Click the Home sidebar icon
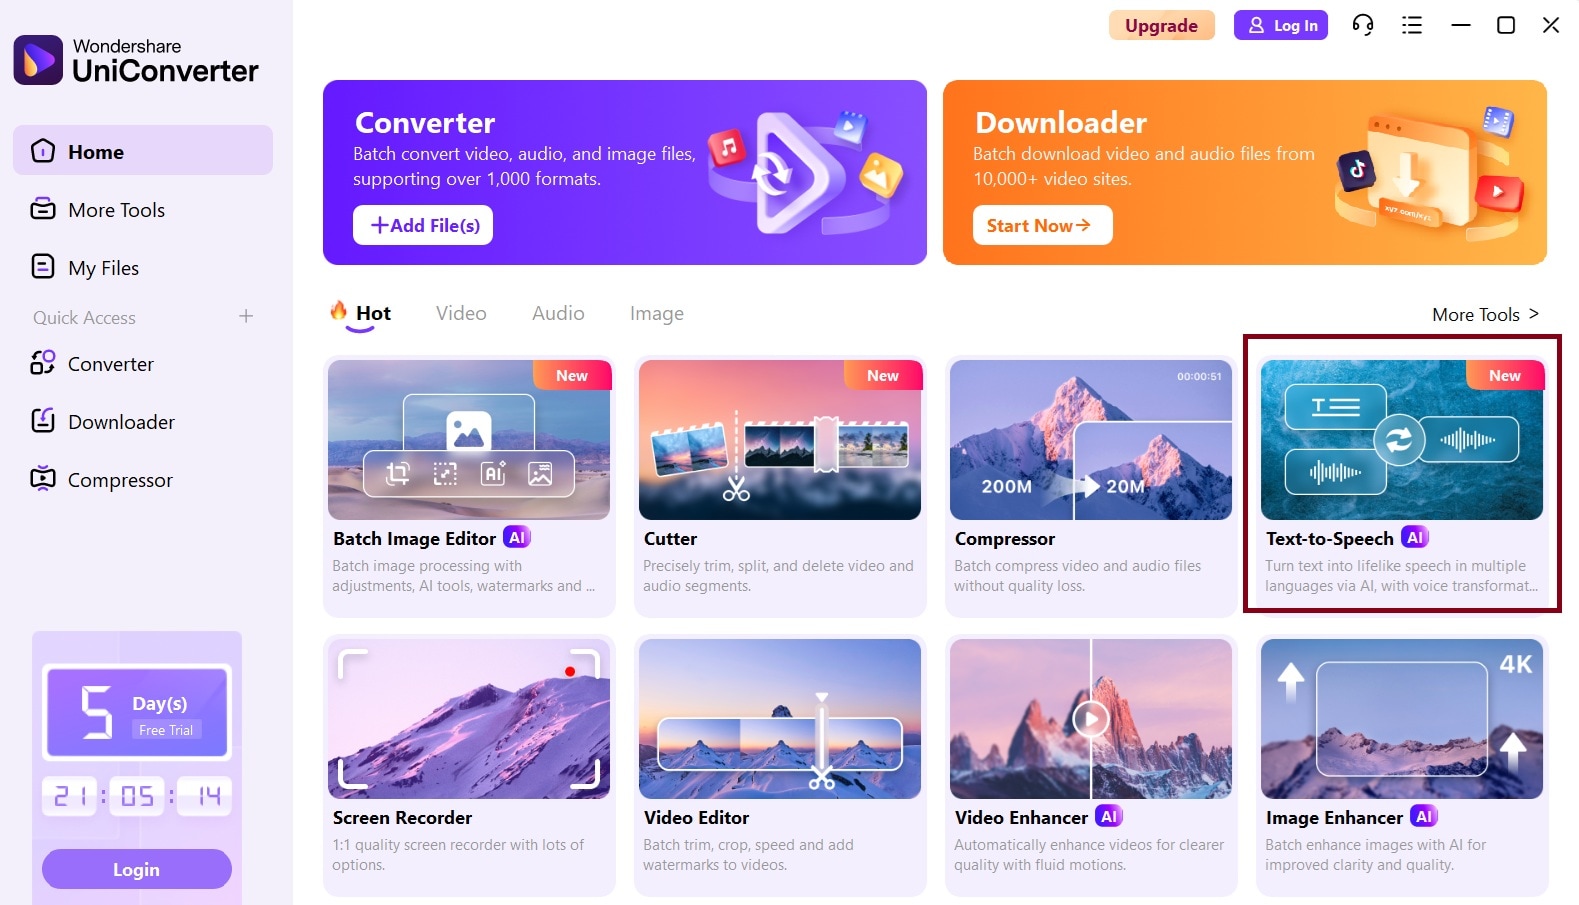 pos(43,151)
